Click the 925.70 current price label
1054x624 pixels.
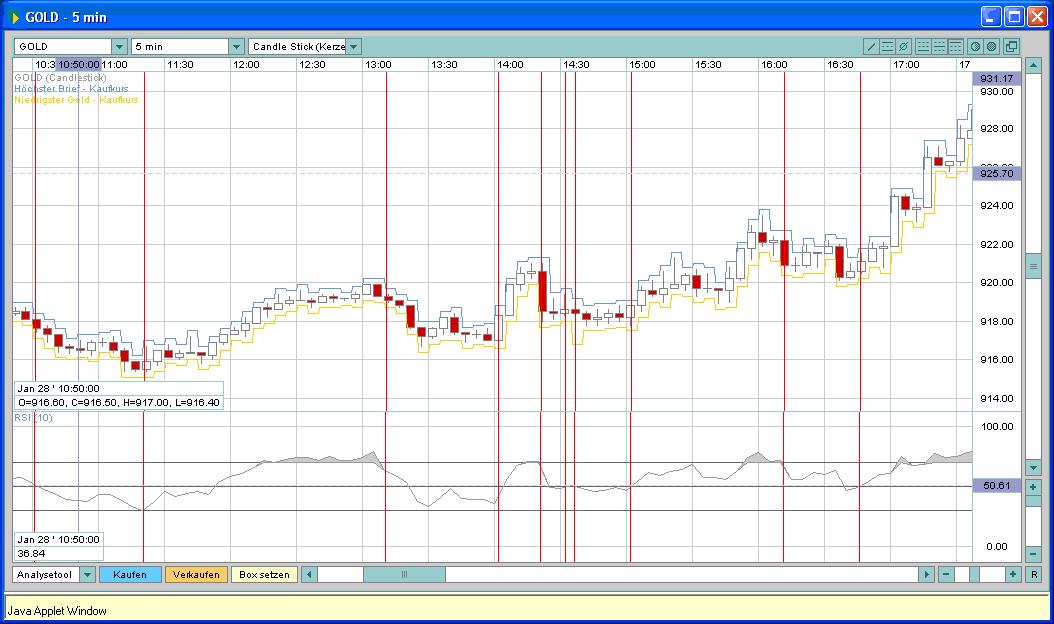996,173
